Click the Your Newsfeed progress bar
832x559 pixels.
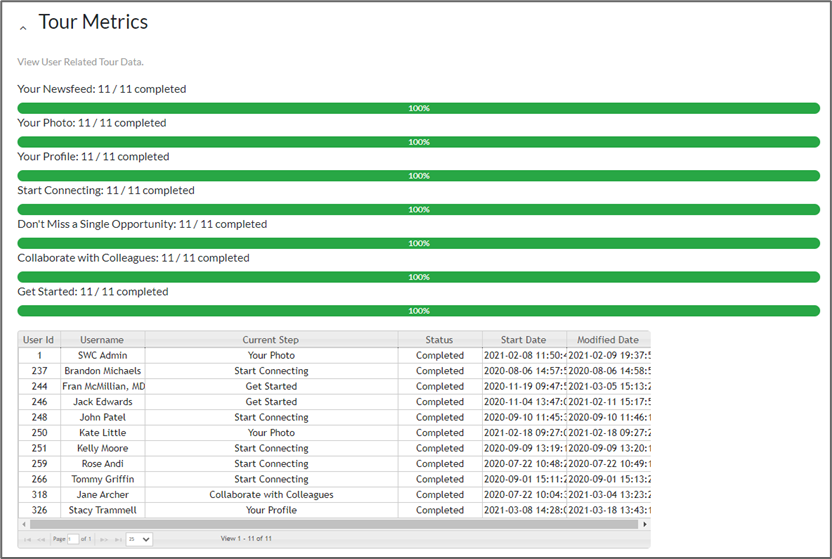[418, 108]
